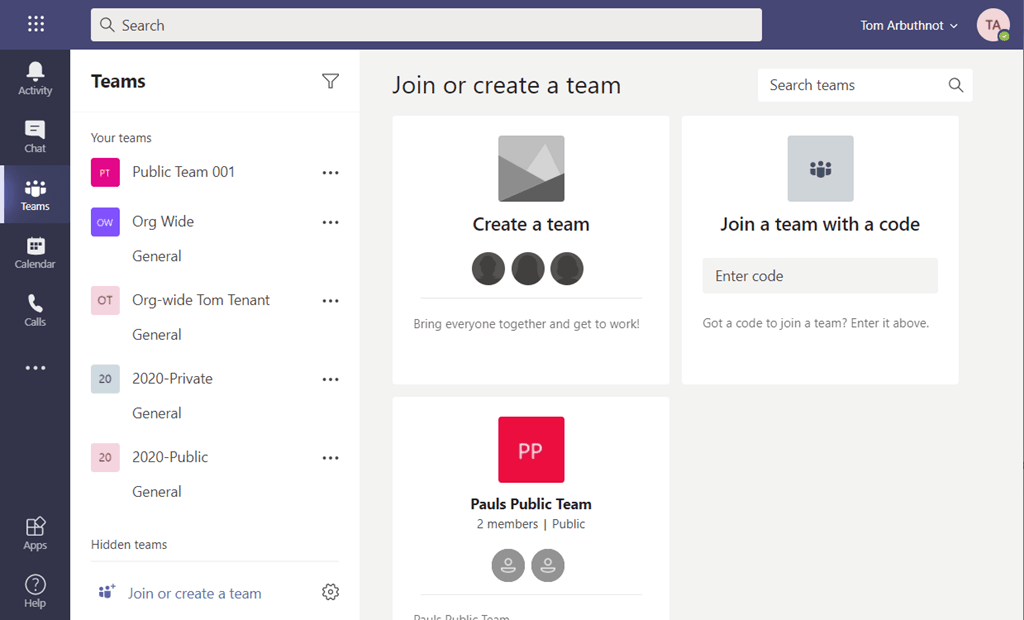Click the Help icon
1024x620 pixels.
click(x=35, y=591)
